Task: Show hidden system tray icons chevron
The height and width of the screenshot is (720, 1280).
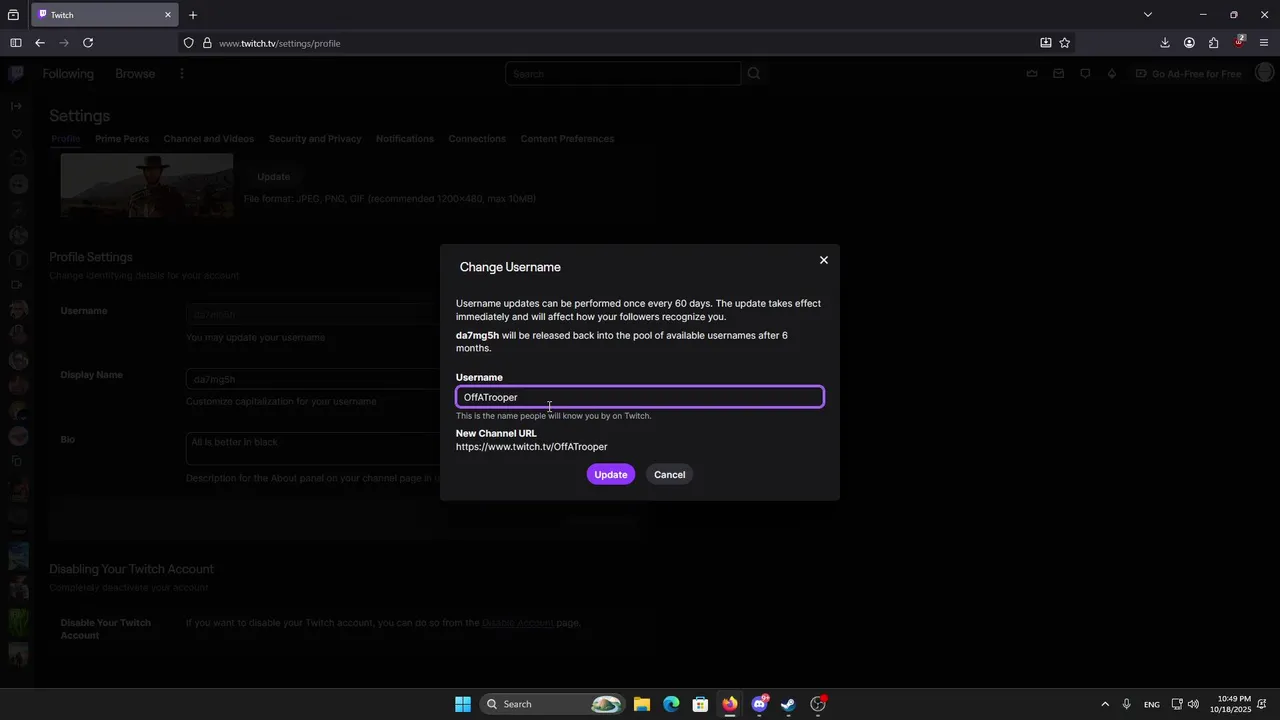Action: (x=1105, y=704)
